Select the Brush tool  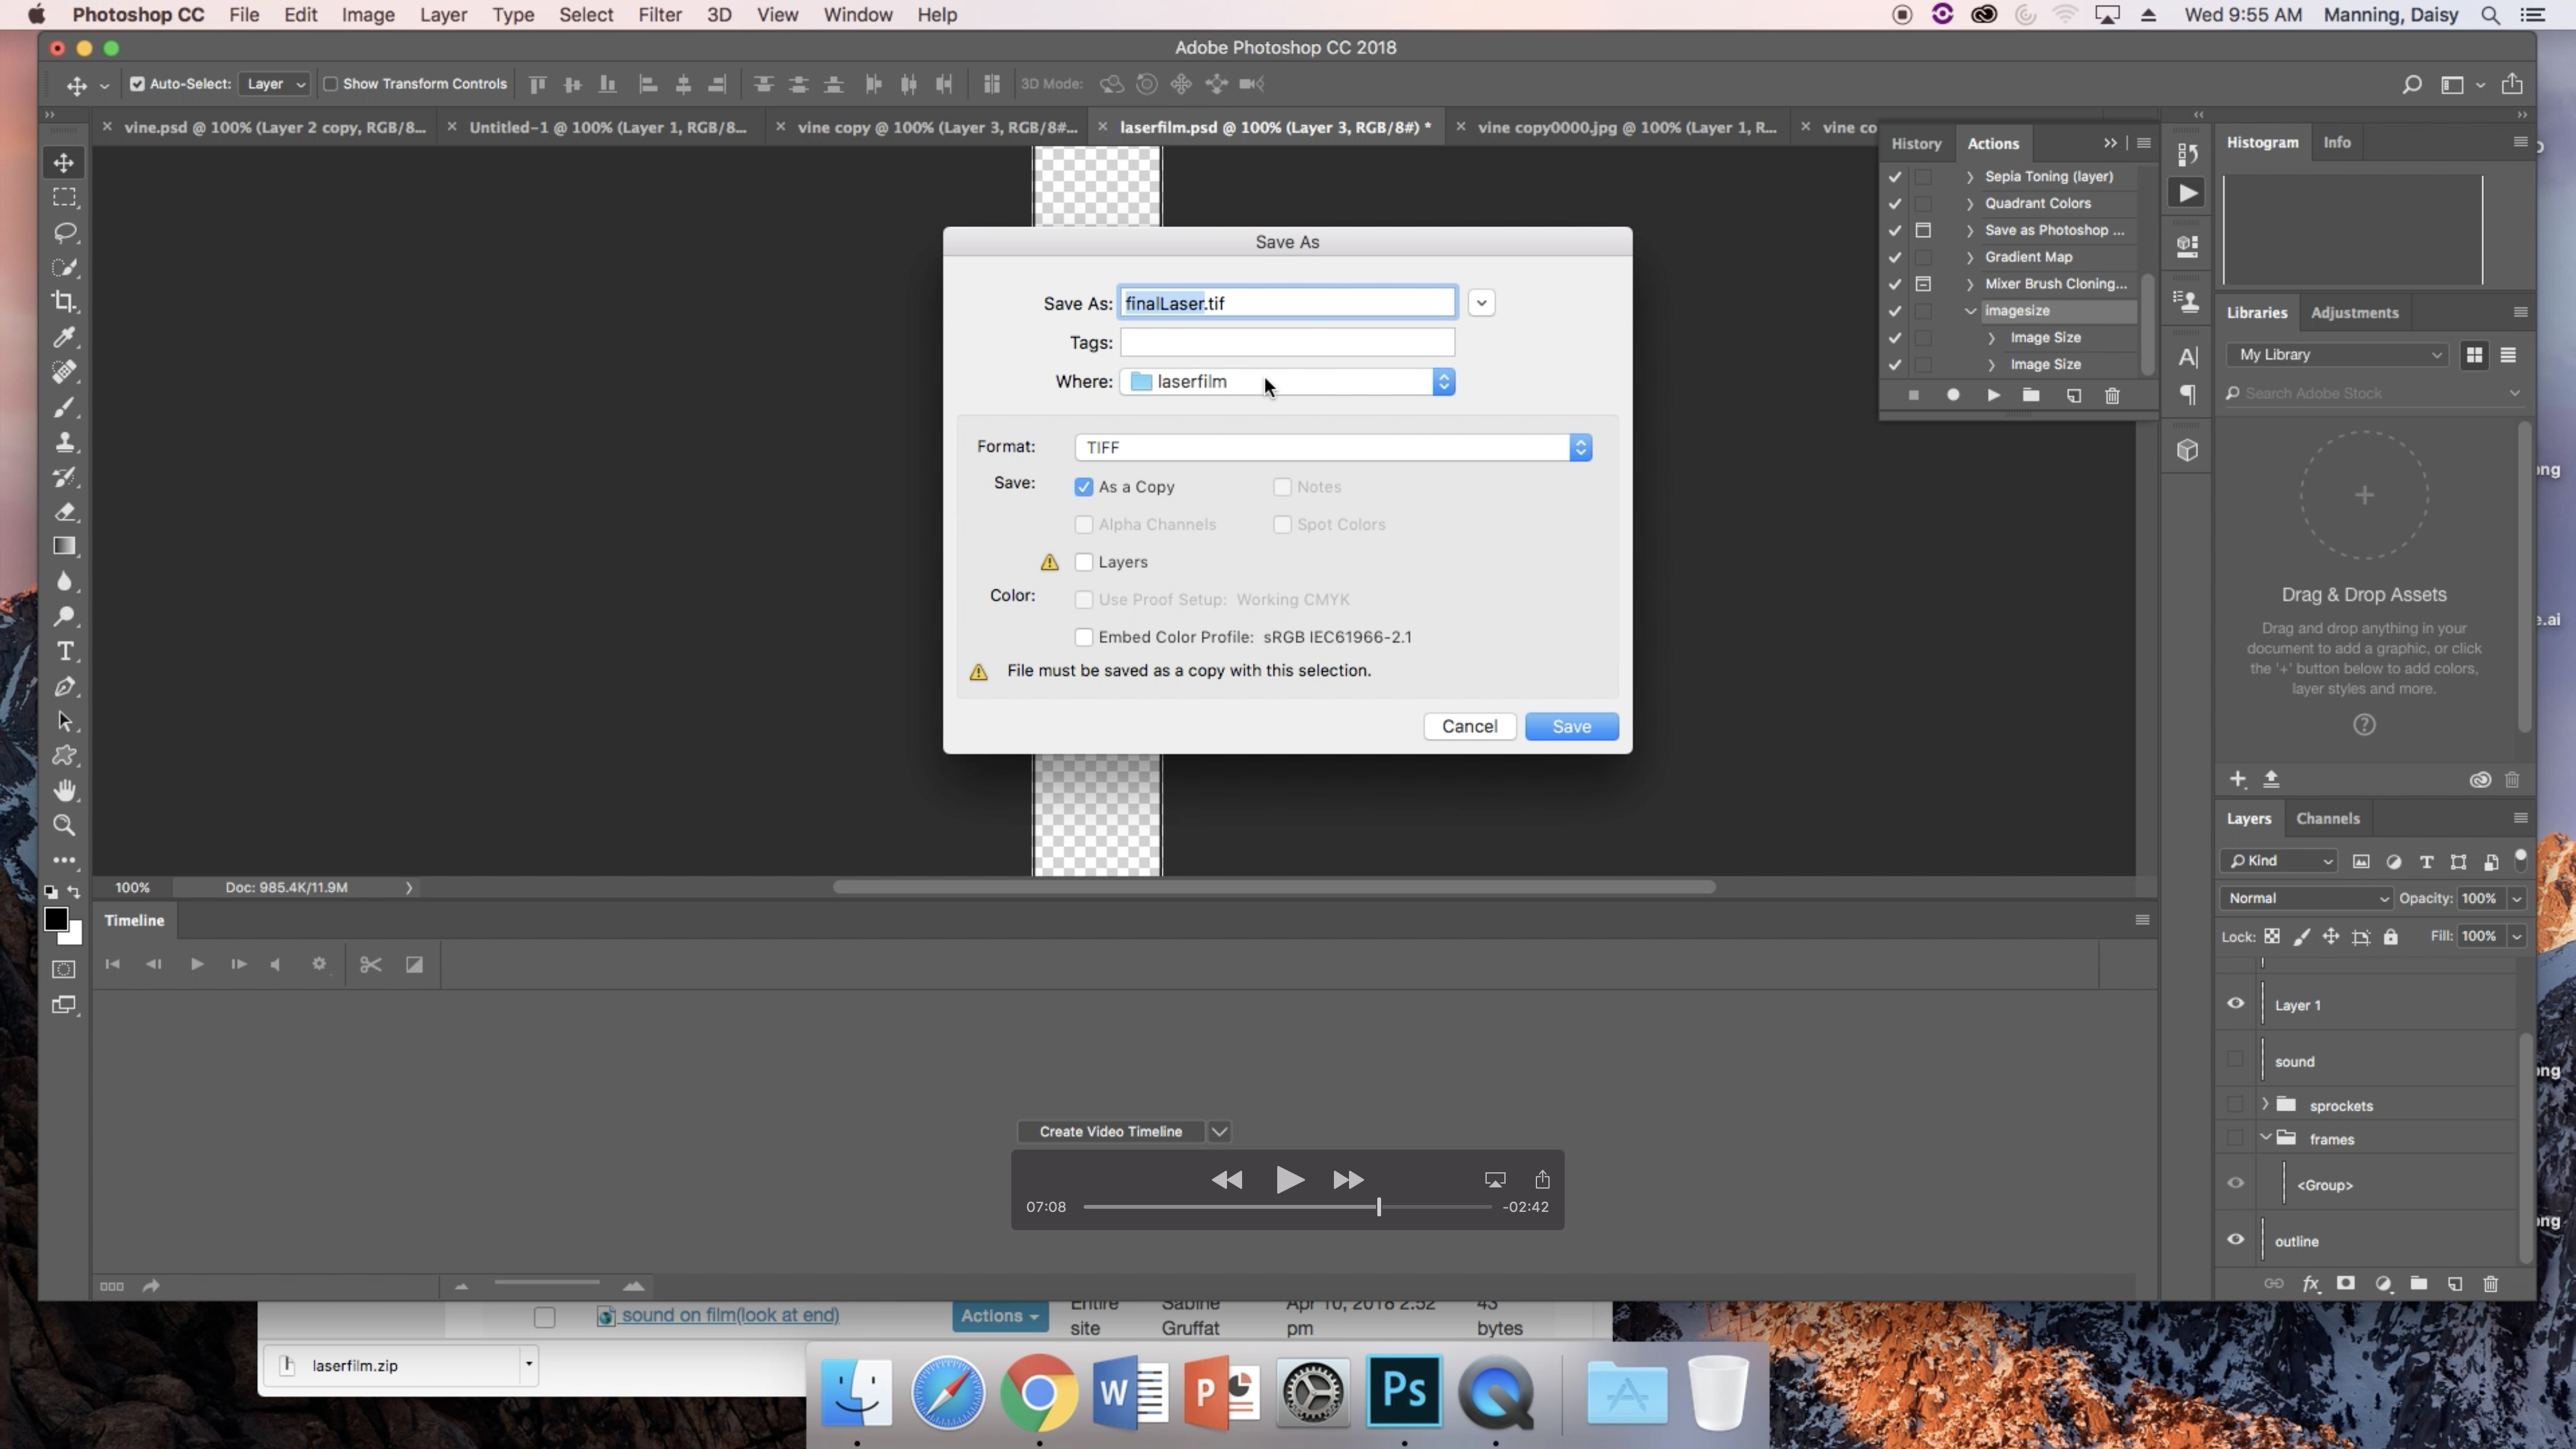point(64,407)
